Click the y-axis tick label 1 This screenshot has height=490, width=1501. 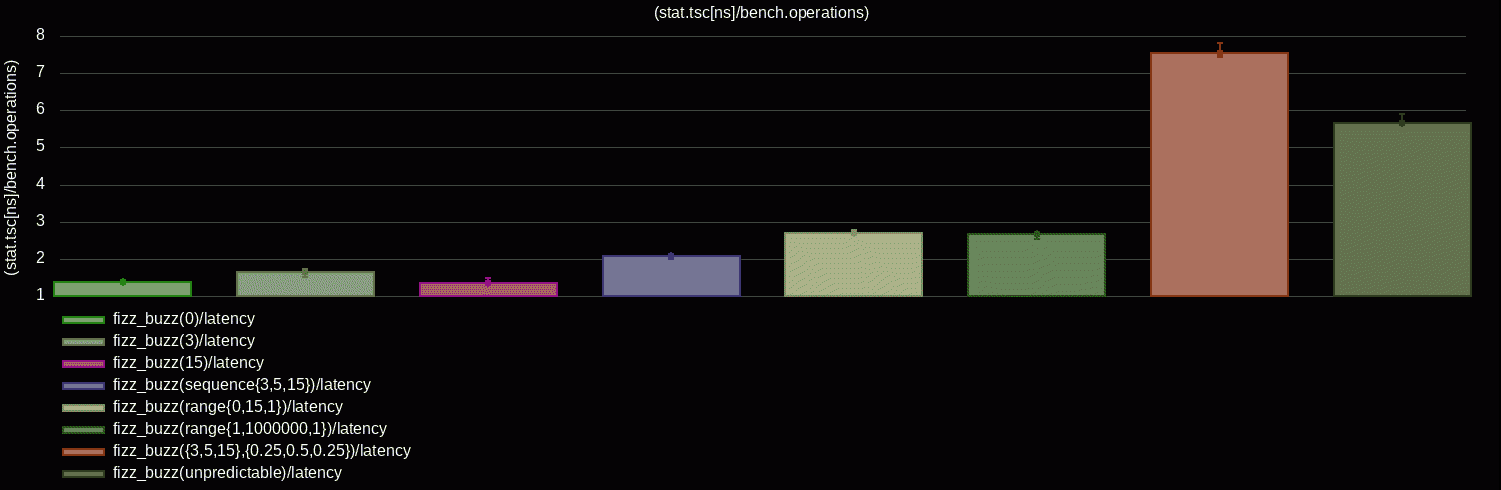tap(41, 296)
